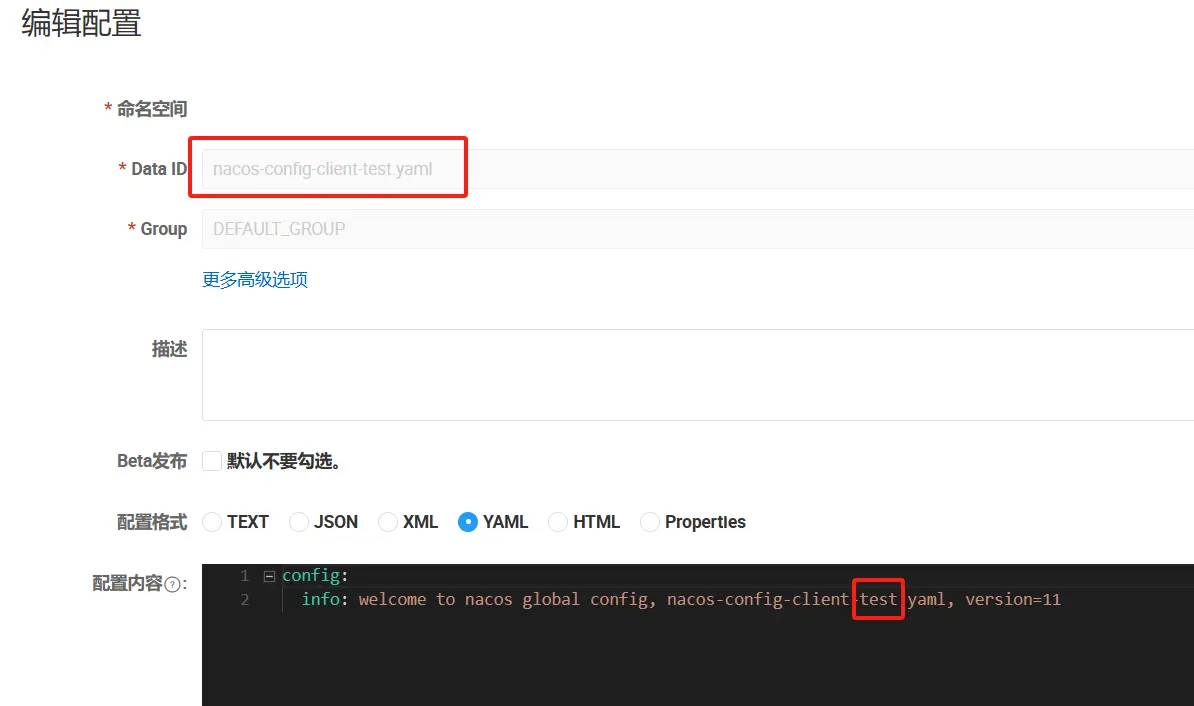Select the YAML format radio button
This screenshot has height=706, width=1194.
pos(468,522)
